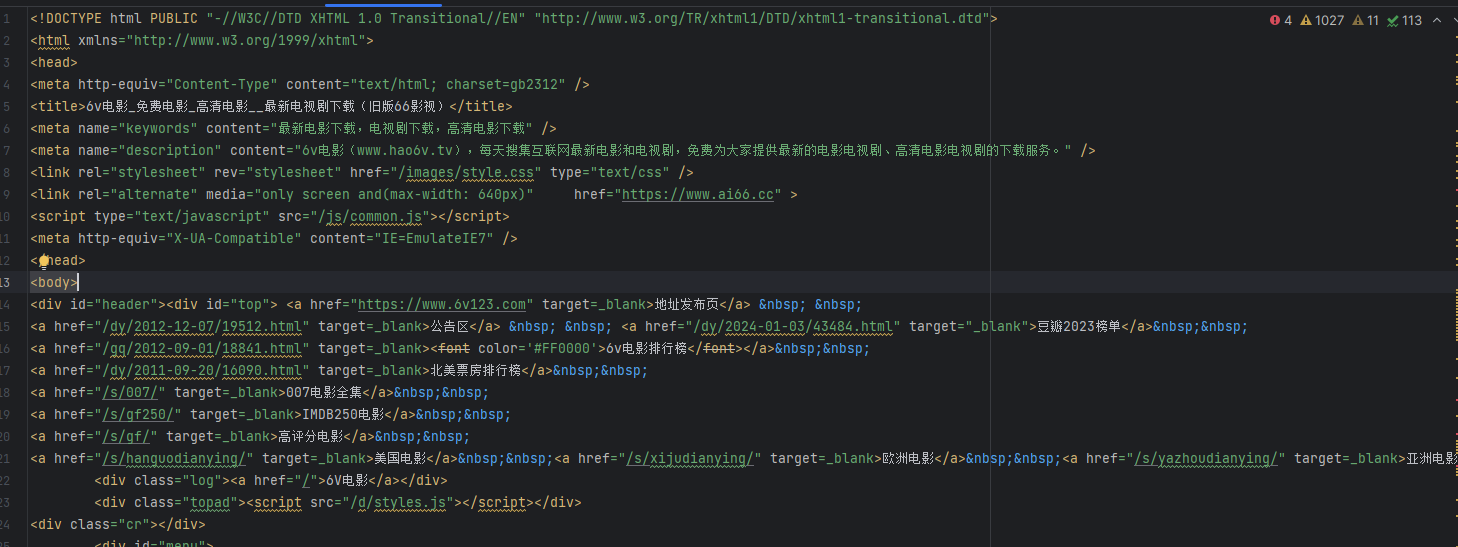Open the http://www.w3.org/1999/xhtml link
The image size is (1458, 547).
(249, 40)
